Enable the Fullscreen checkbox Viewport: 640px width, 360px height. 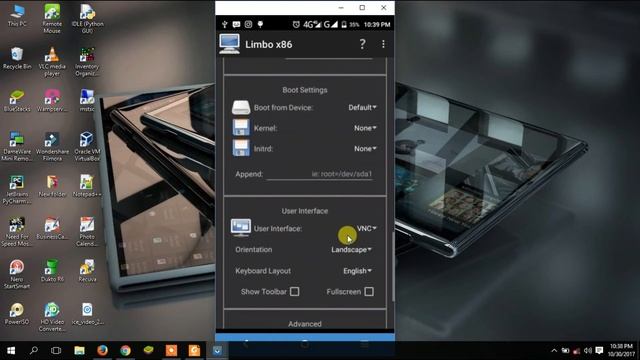pyautogui.click(x=369, y=291)
